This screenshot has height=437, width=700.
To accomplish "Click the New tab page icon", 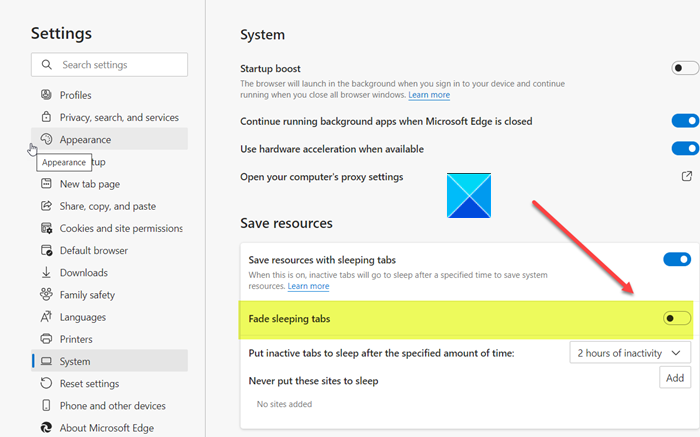I will click(x=46, y=183).
